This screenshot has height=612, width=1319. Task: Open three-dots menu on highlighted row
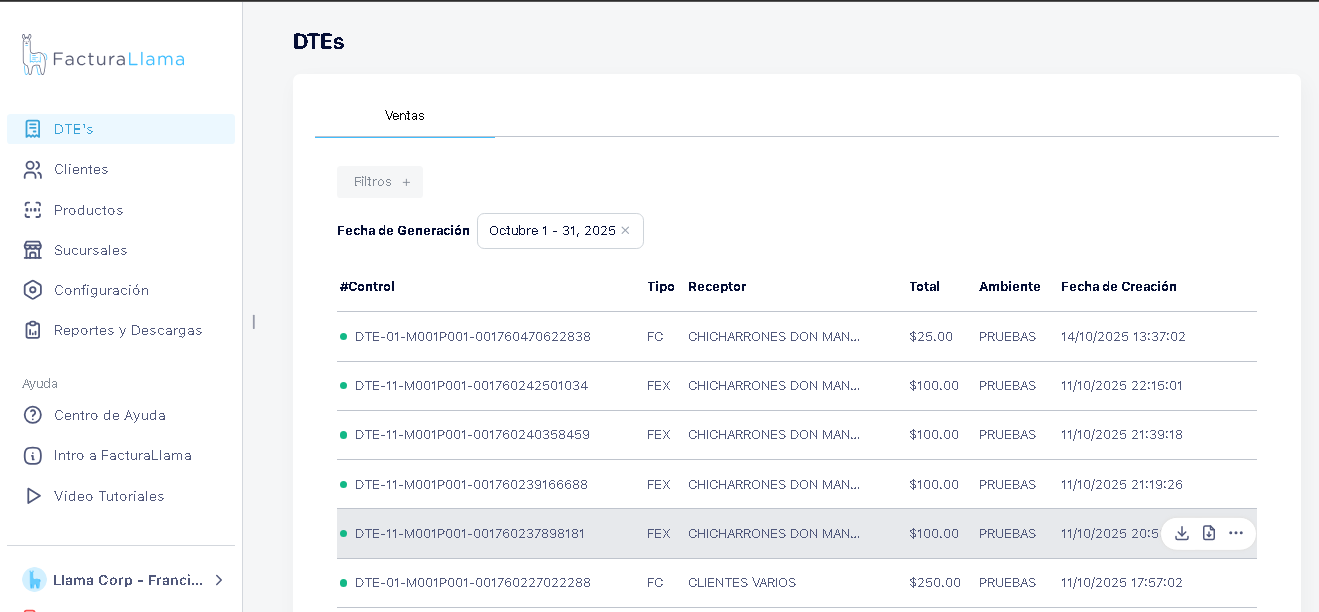pos(1236,533)
